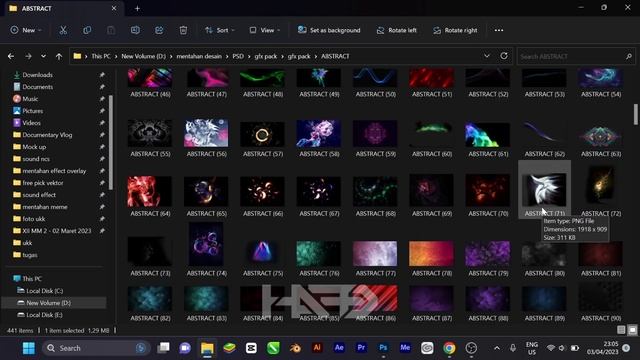Select the ABSTRACT (78) thumbnail

coord(431,254)
